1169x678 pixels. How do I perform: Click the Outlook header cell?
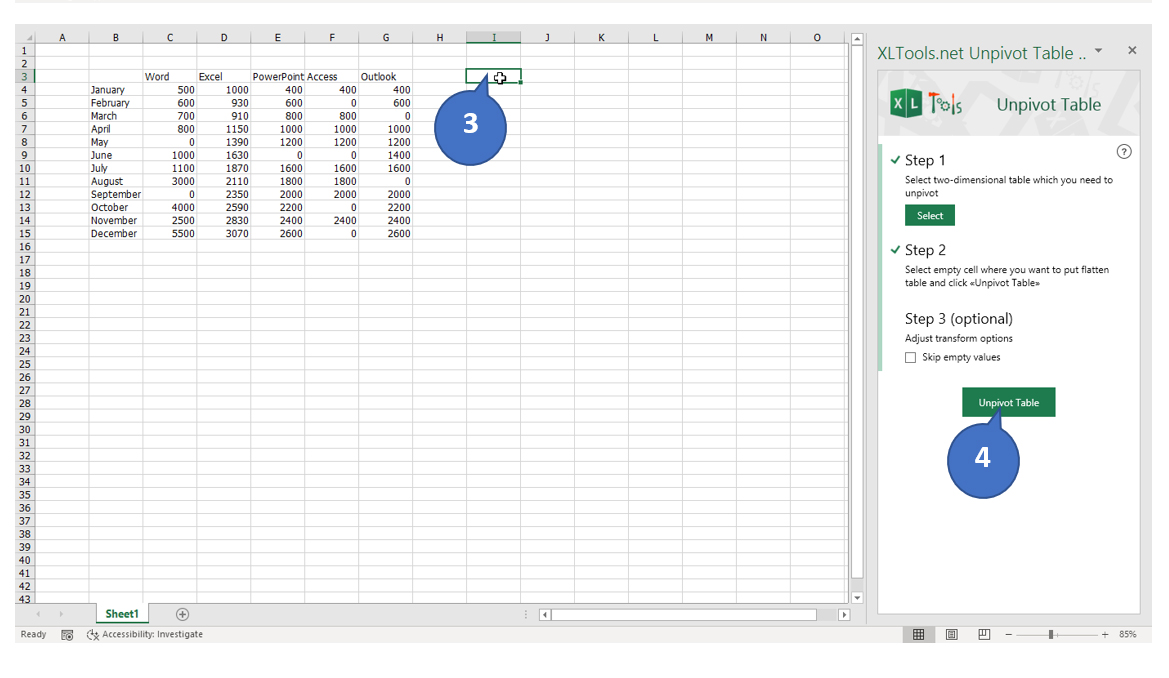click(385, 77)
